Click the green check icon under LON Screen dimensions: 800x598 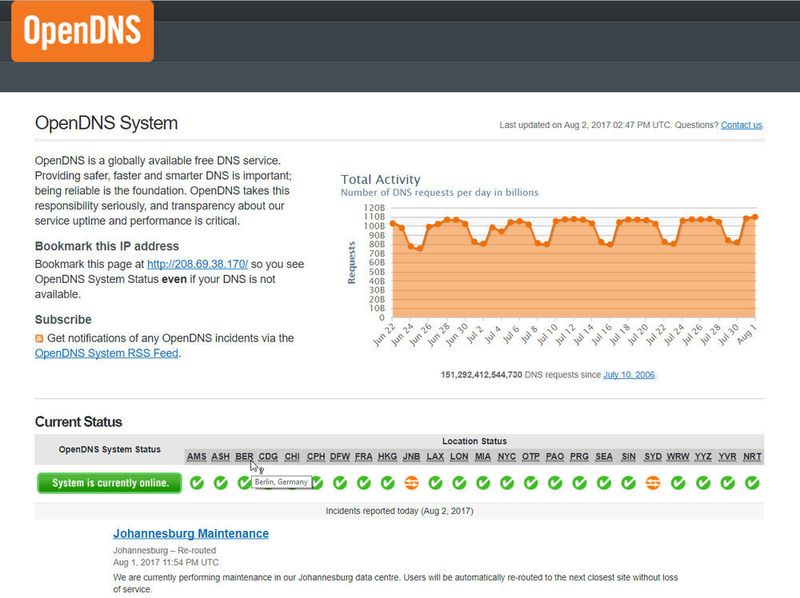pyautogui.click(x=459, y=483)
